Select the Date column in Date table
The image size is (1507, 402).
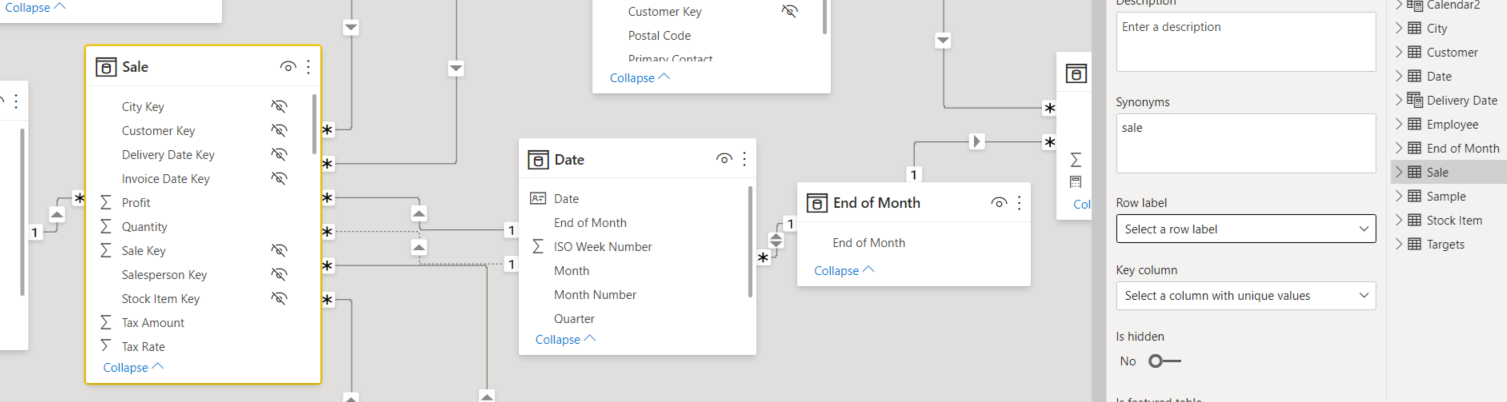pos(566,198)
